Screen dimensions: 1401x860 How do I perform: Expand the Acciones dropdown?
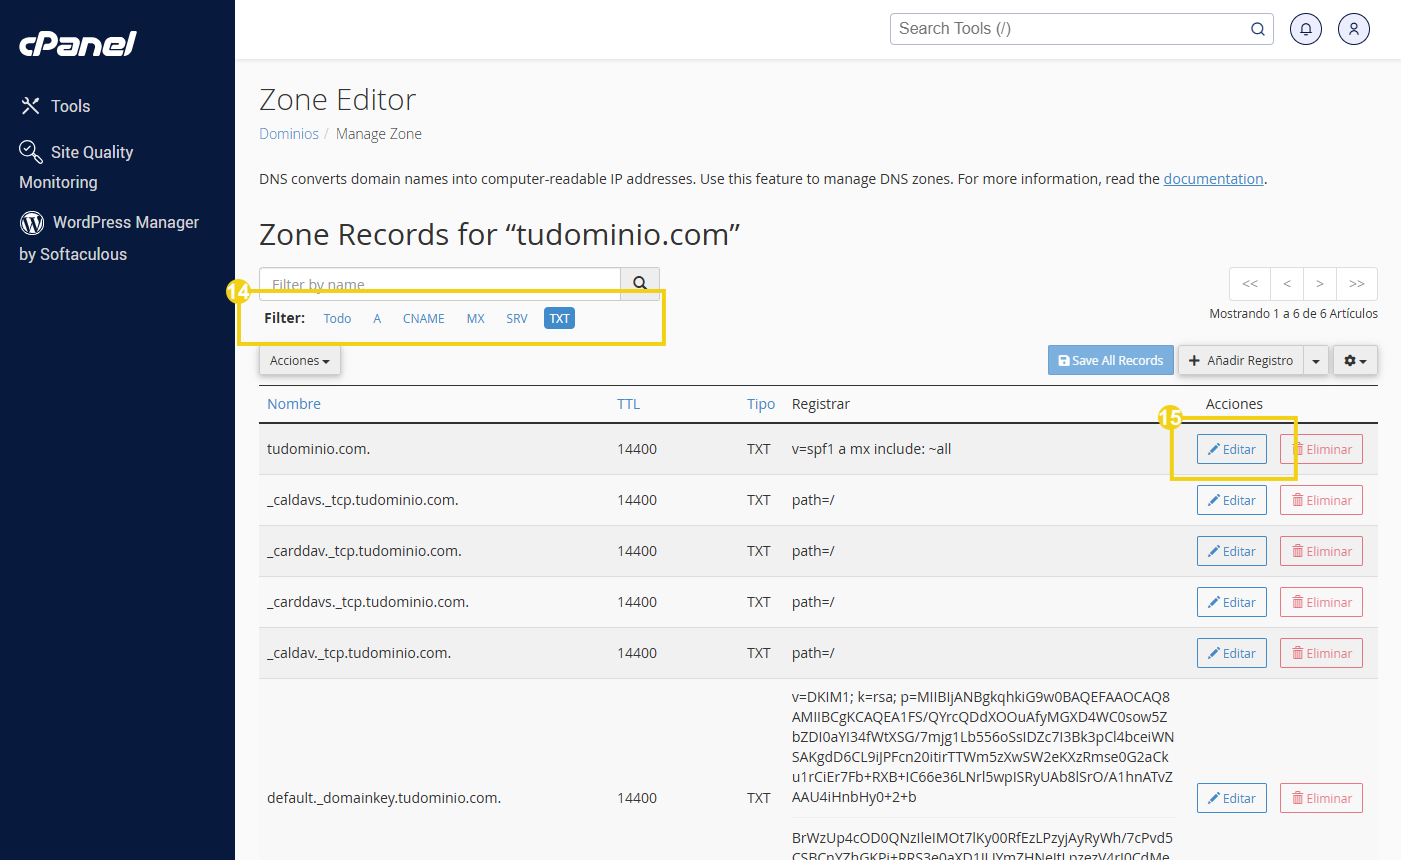pyautogui.click(x=299, y=360)
